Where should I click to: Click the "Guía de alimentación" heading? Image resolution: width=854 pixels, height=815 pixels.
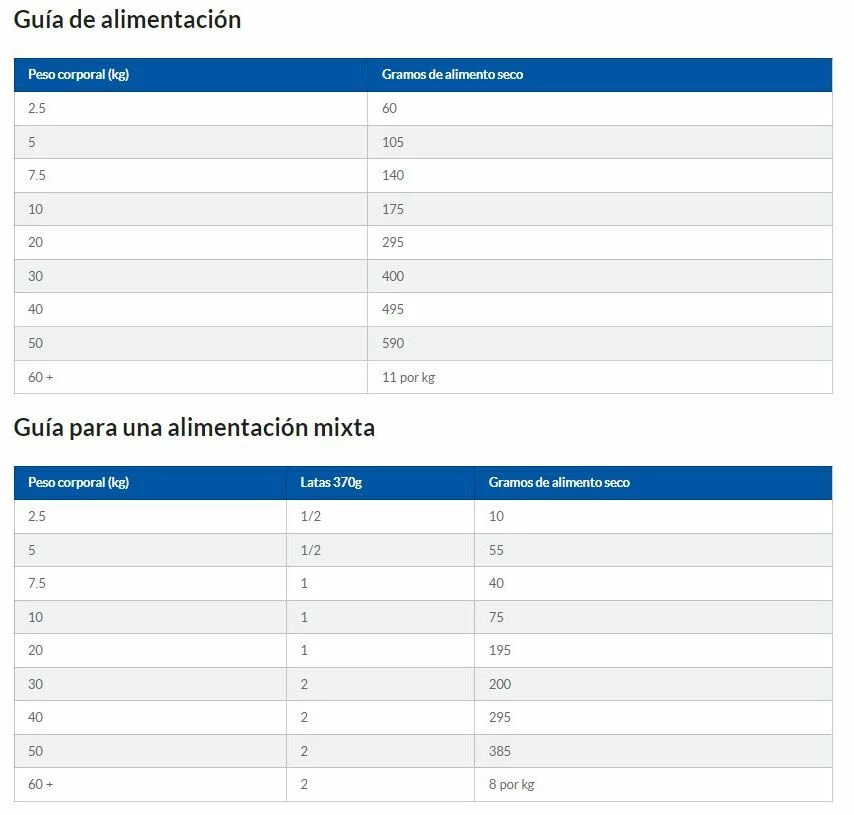click(127, 20)
